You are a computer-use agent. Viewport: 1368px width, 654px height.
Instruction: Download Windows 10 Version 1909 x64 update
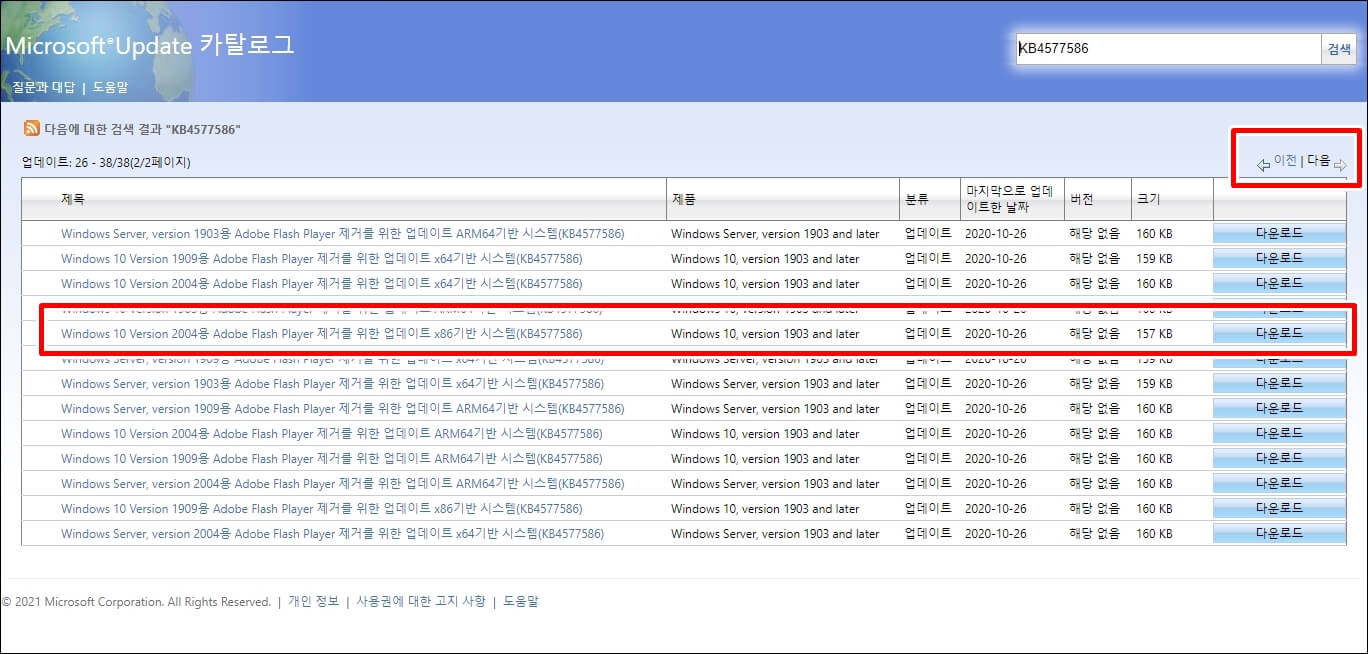[1279, 258]
